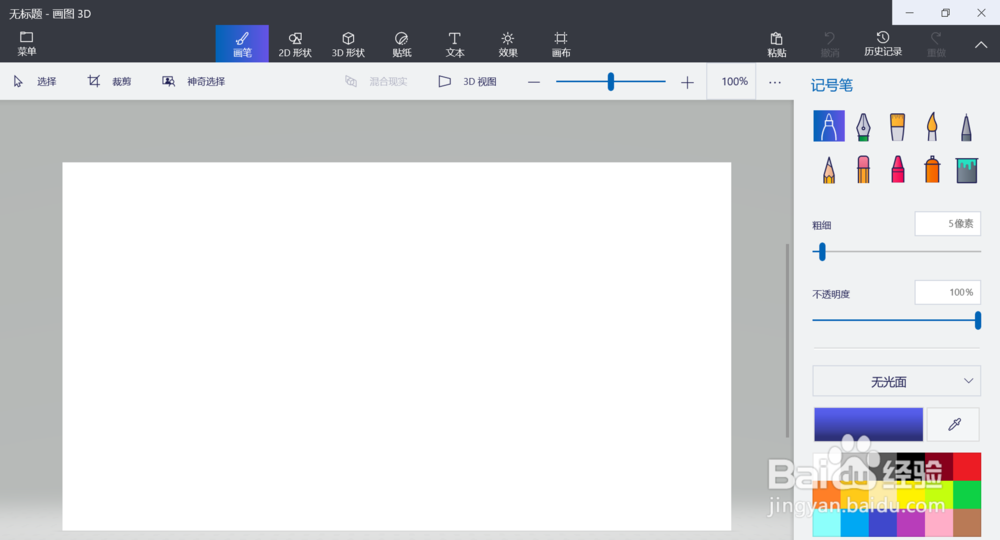1000x540 pixels.
Task: Select the spray can tool
Action: coord(932,170)
